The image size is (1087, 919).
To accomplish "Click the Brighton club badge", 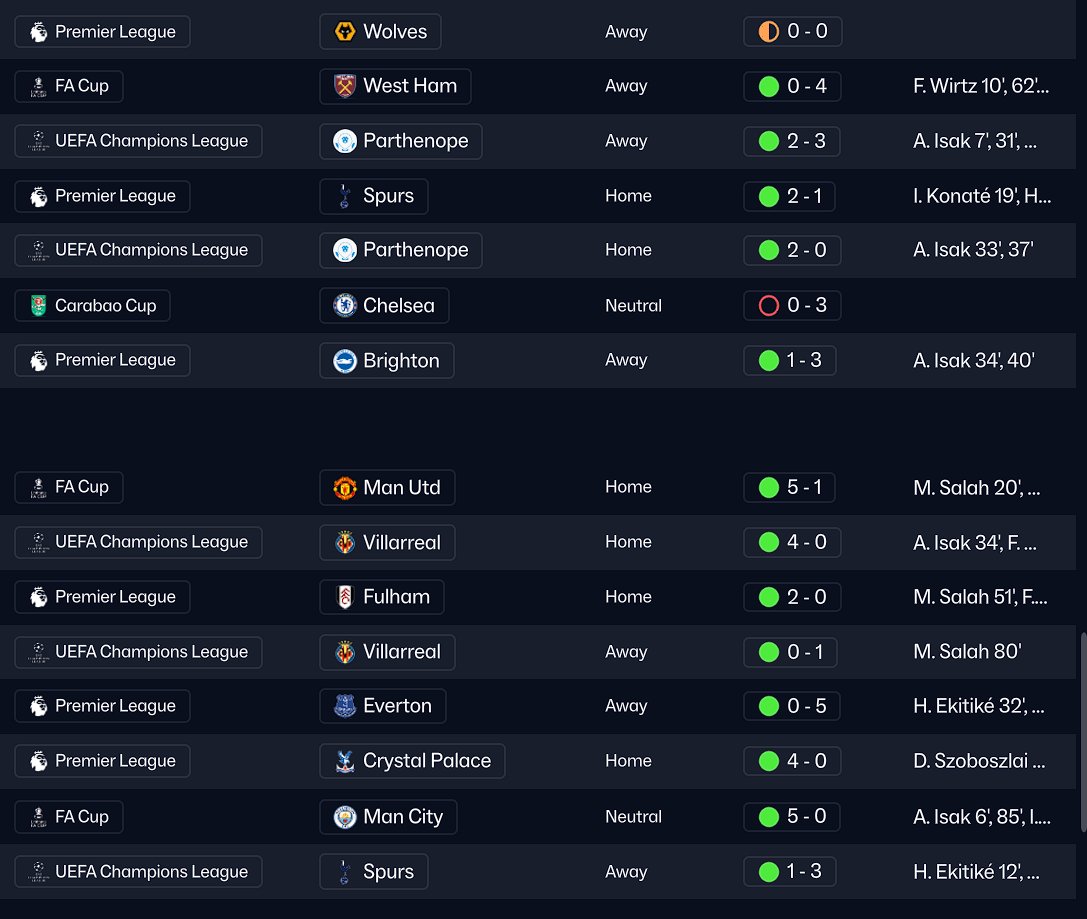I will [x=345, y=361].
